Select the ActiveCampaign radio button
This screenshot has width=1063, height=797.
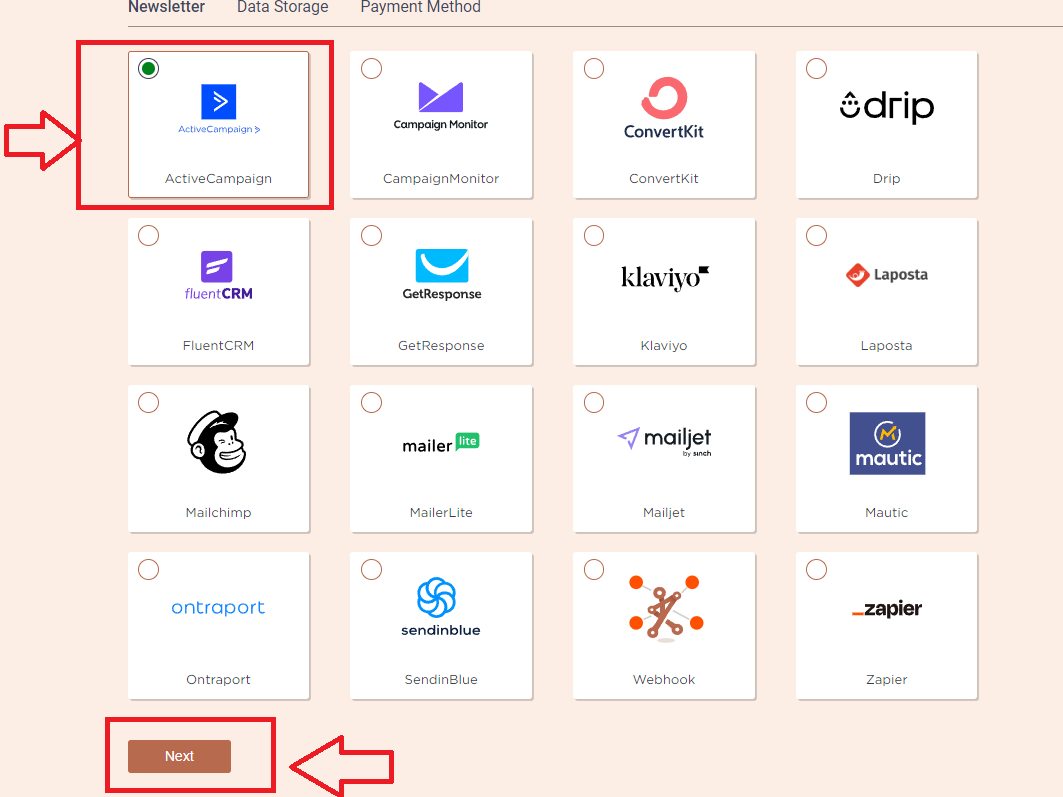click(148, 68)
